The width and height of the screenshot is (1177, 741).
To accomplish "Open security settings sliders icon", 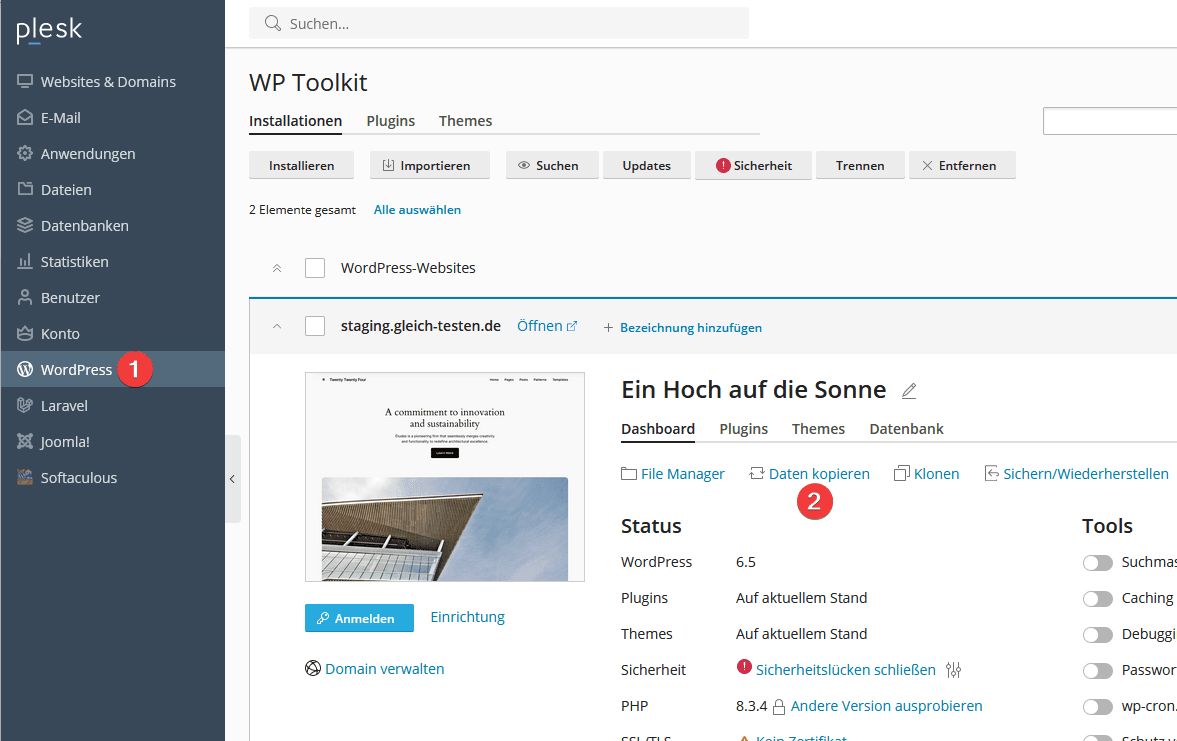I will pos(954,670).
